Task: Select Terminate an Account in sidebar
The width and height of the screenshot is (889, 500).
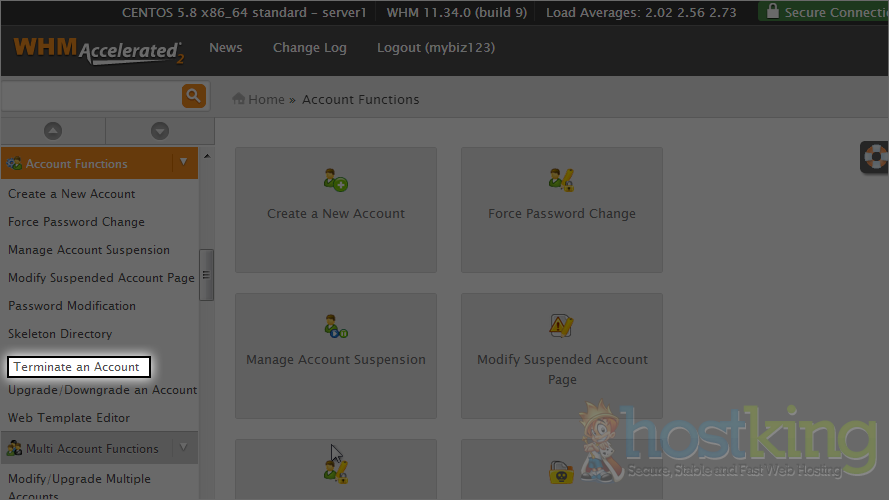Action: coord(77,367)
